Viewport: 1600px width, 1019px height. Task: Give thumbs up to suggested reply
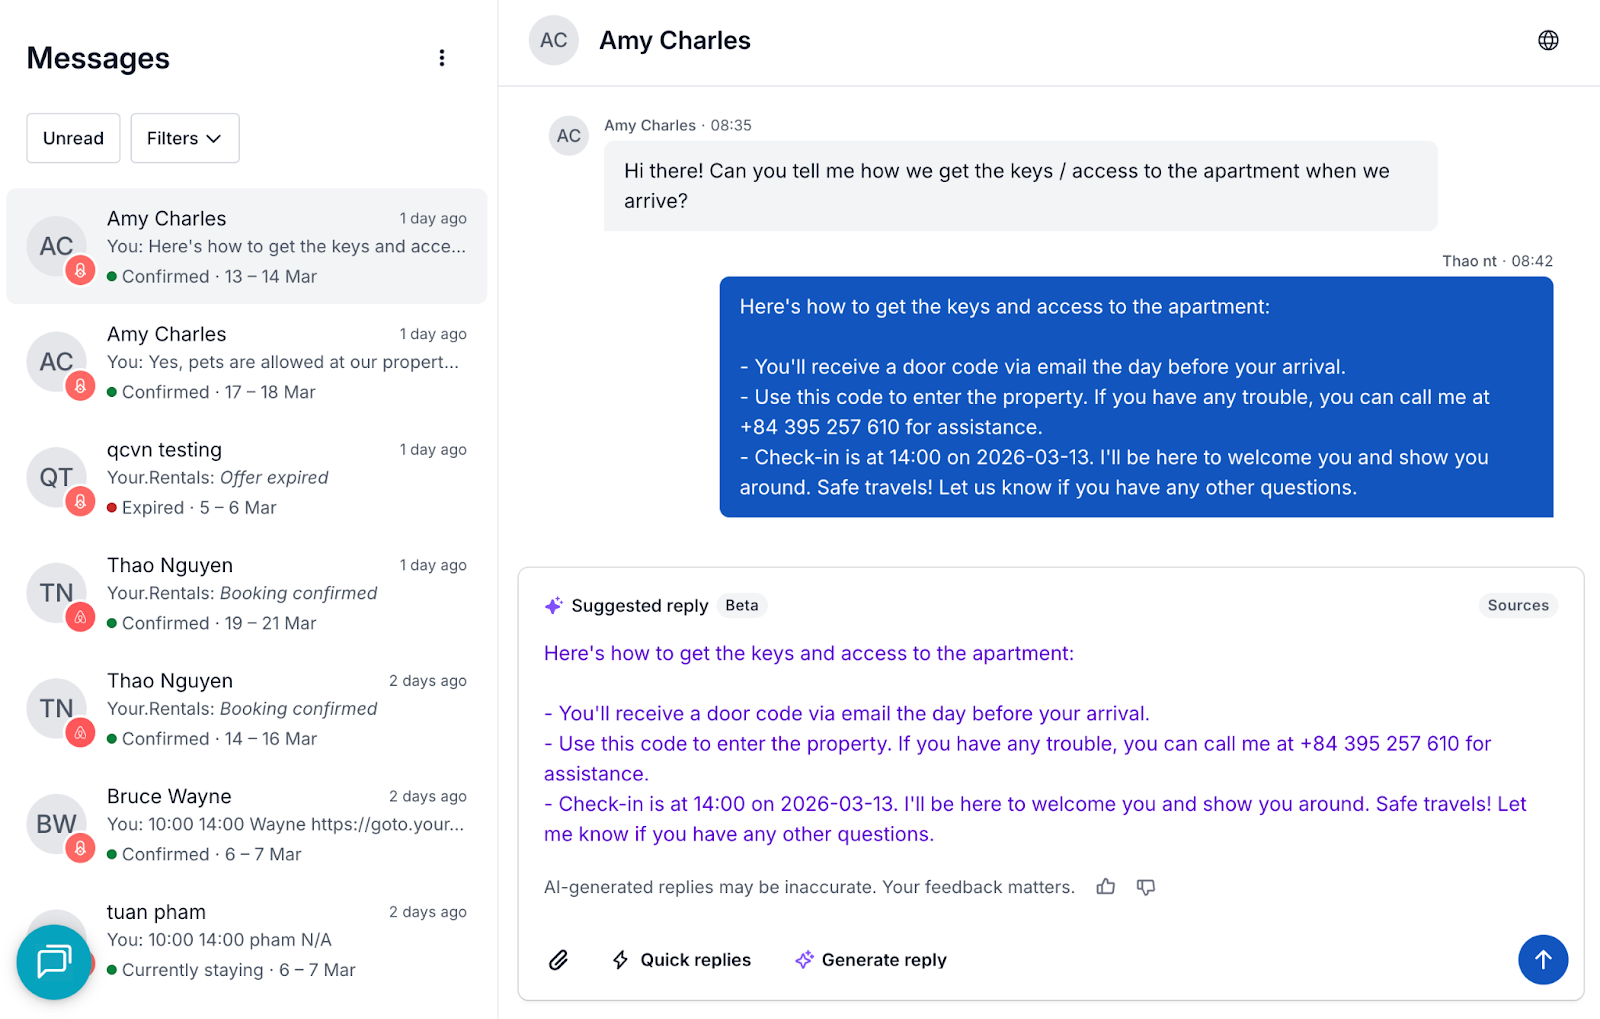[1105, 887]
